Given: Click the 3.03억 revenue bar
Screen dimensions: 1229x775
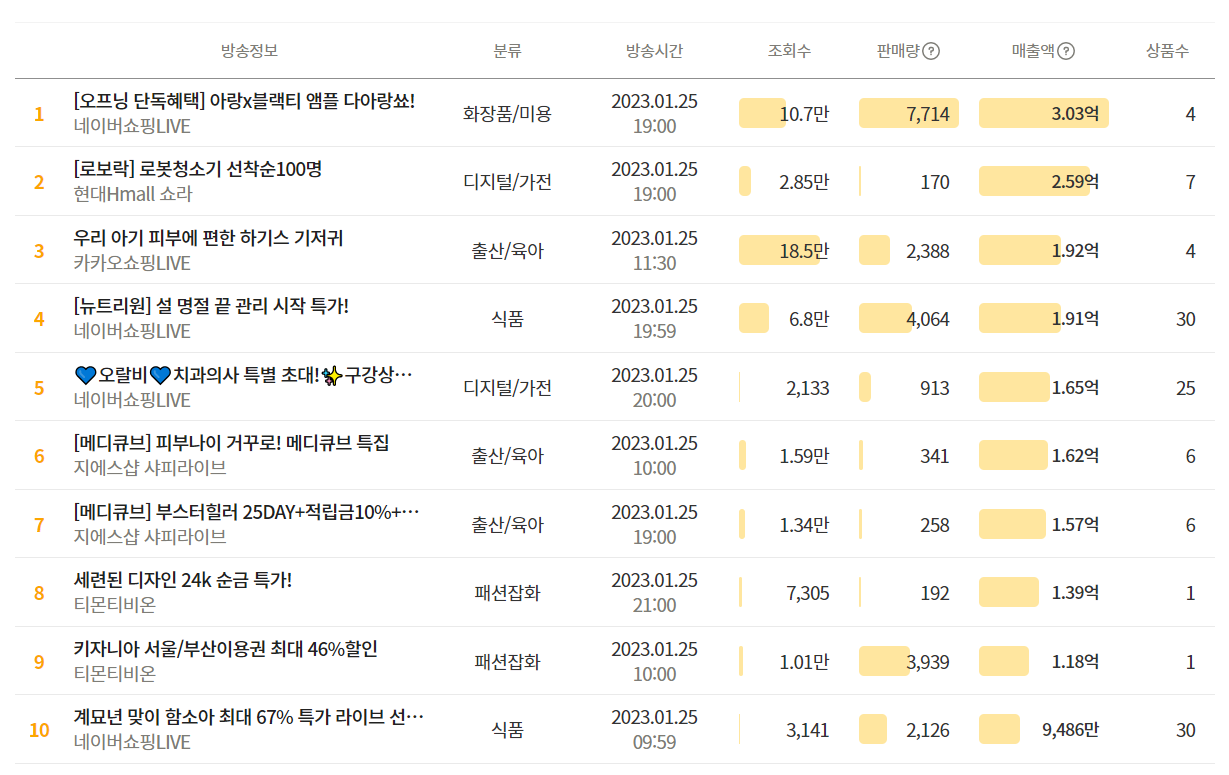Looking at the screenshot, I should pyautogui.click(x=1043, y=114).
